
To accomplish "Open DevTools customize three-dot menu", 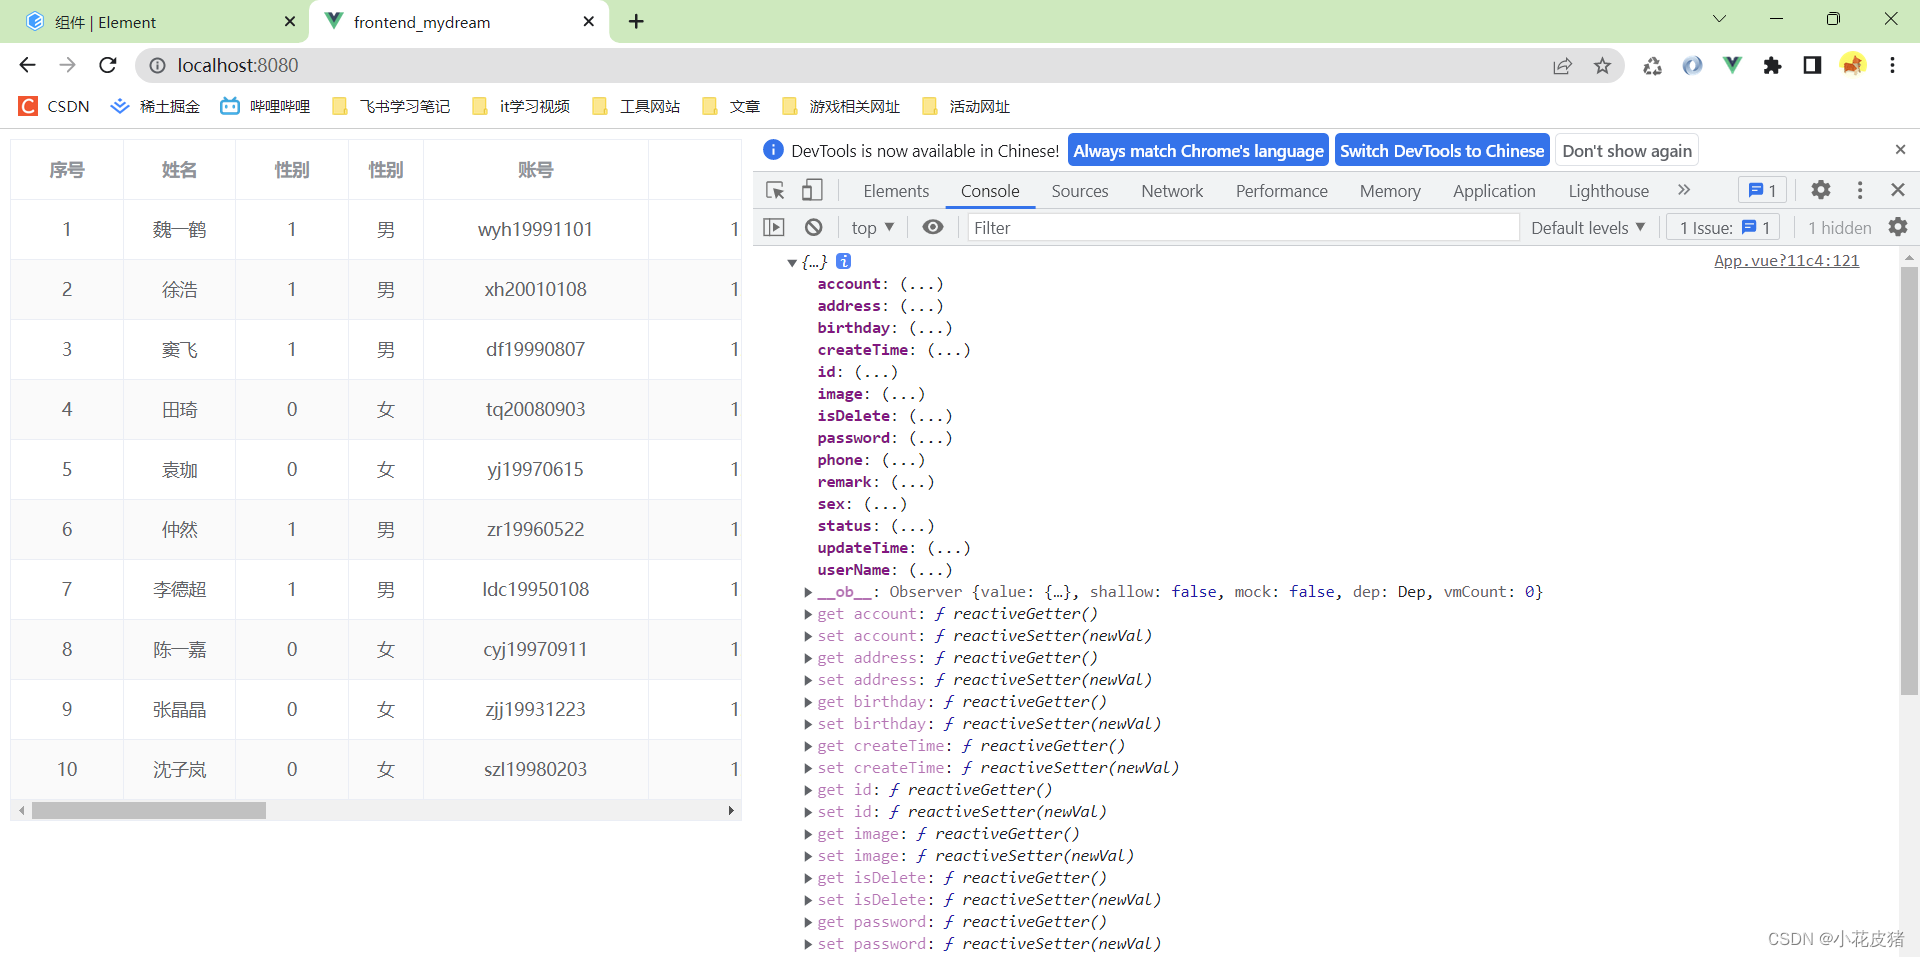I will 1860,190.
